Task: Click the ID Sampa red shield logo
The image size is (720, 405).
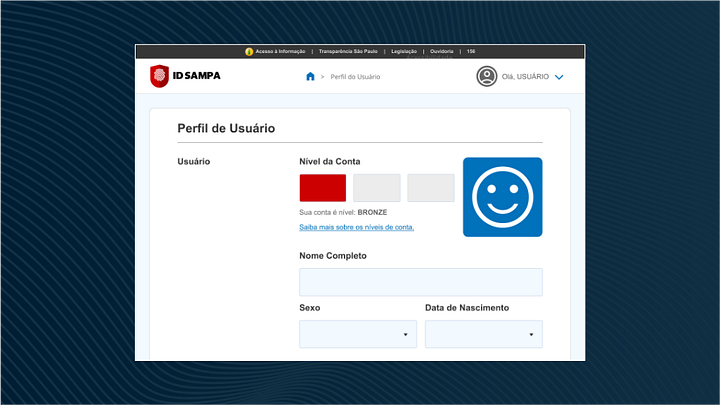Action: click(x=159, y=76)
